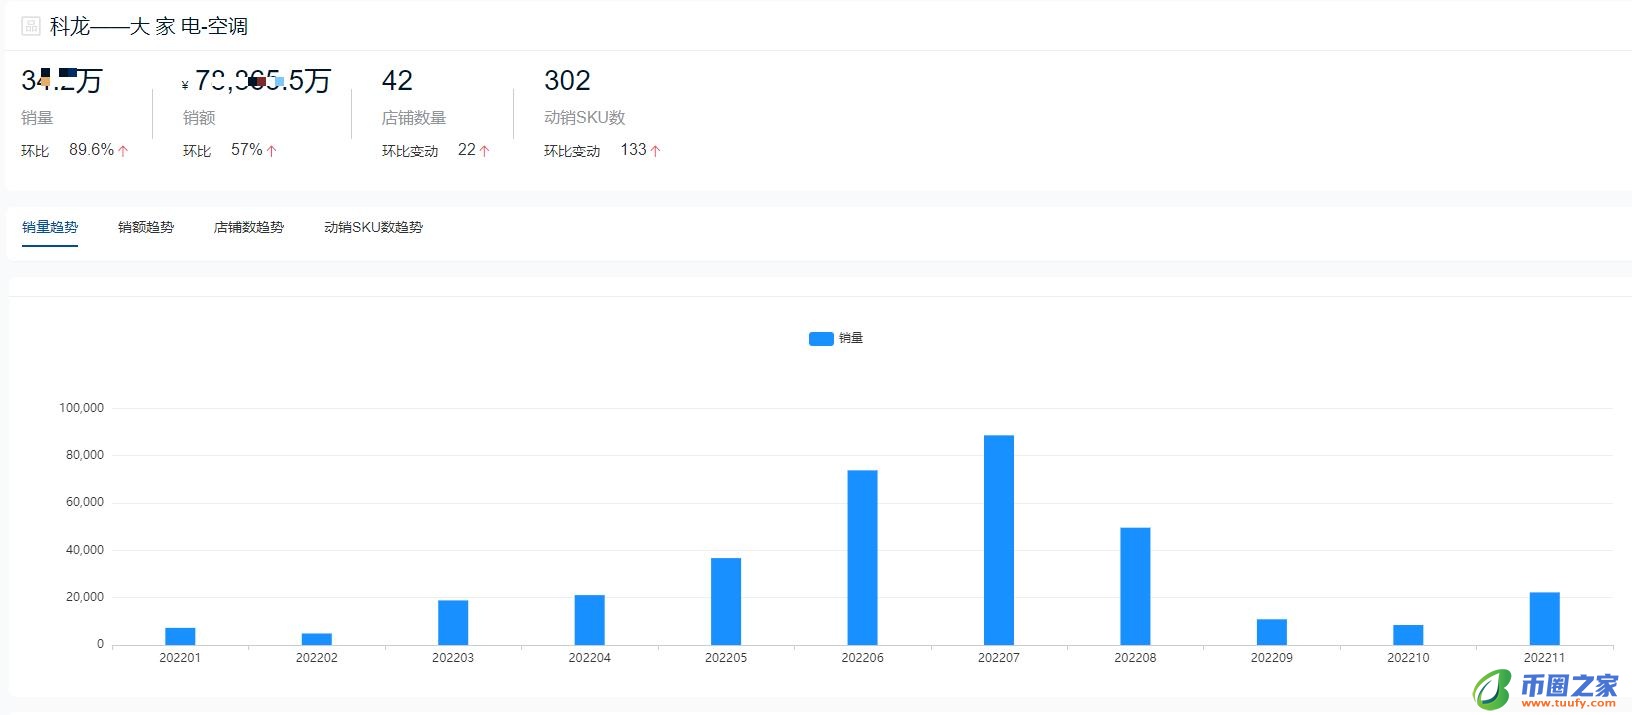This screenshot has width=1632, height=715.
Task: Click the 销额 metric label
Action: [199, 118]
